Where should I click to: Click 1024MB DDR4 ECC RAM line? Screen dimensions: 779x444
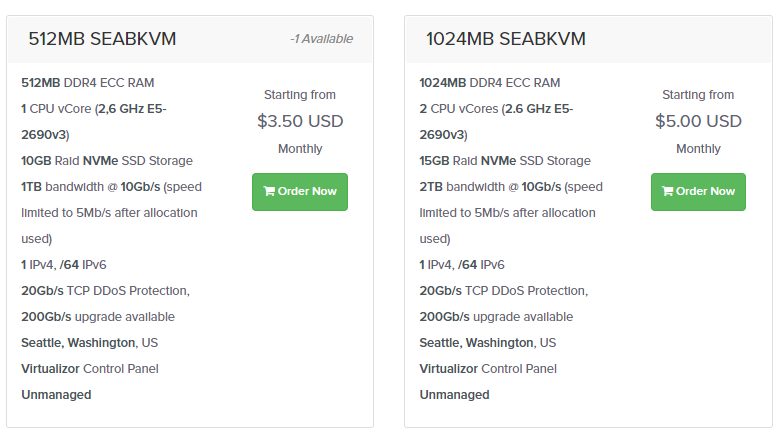click(x=489, y=83)
